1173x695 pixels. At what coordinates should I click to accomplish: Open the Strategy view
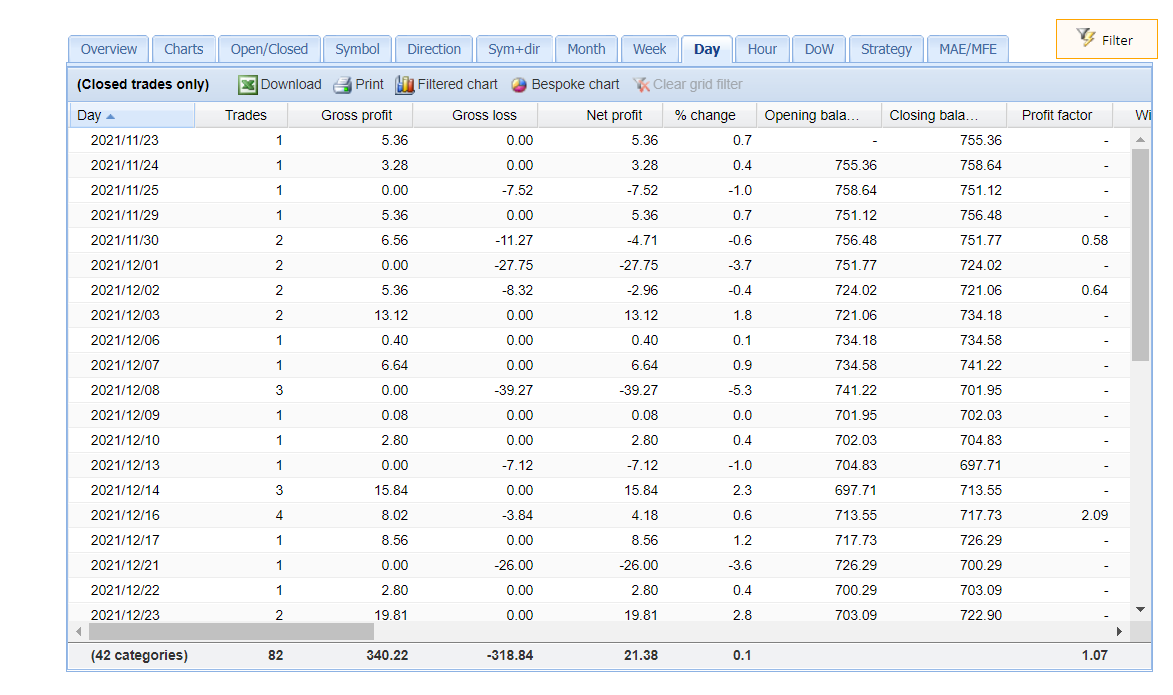click(886, 48)
